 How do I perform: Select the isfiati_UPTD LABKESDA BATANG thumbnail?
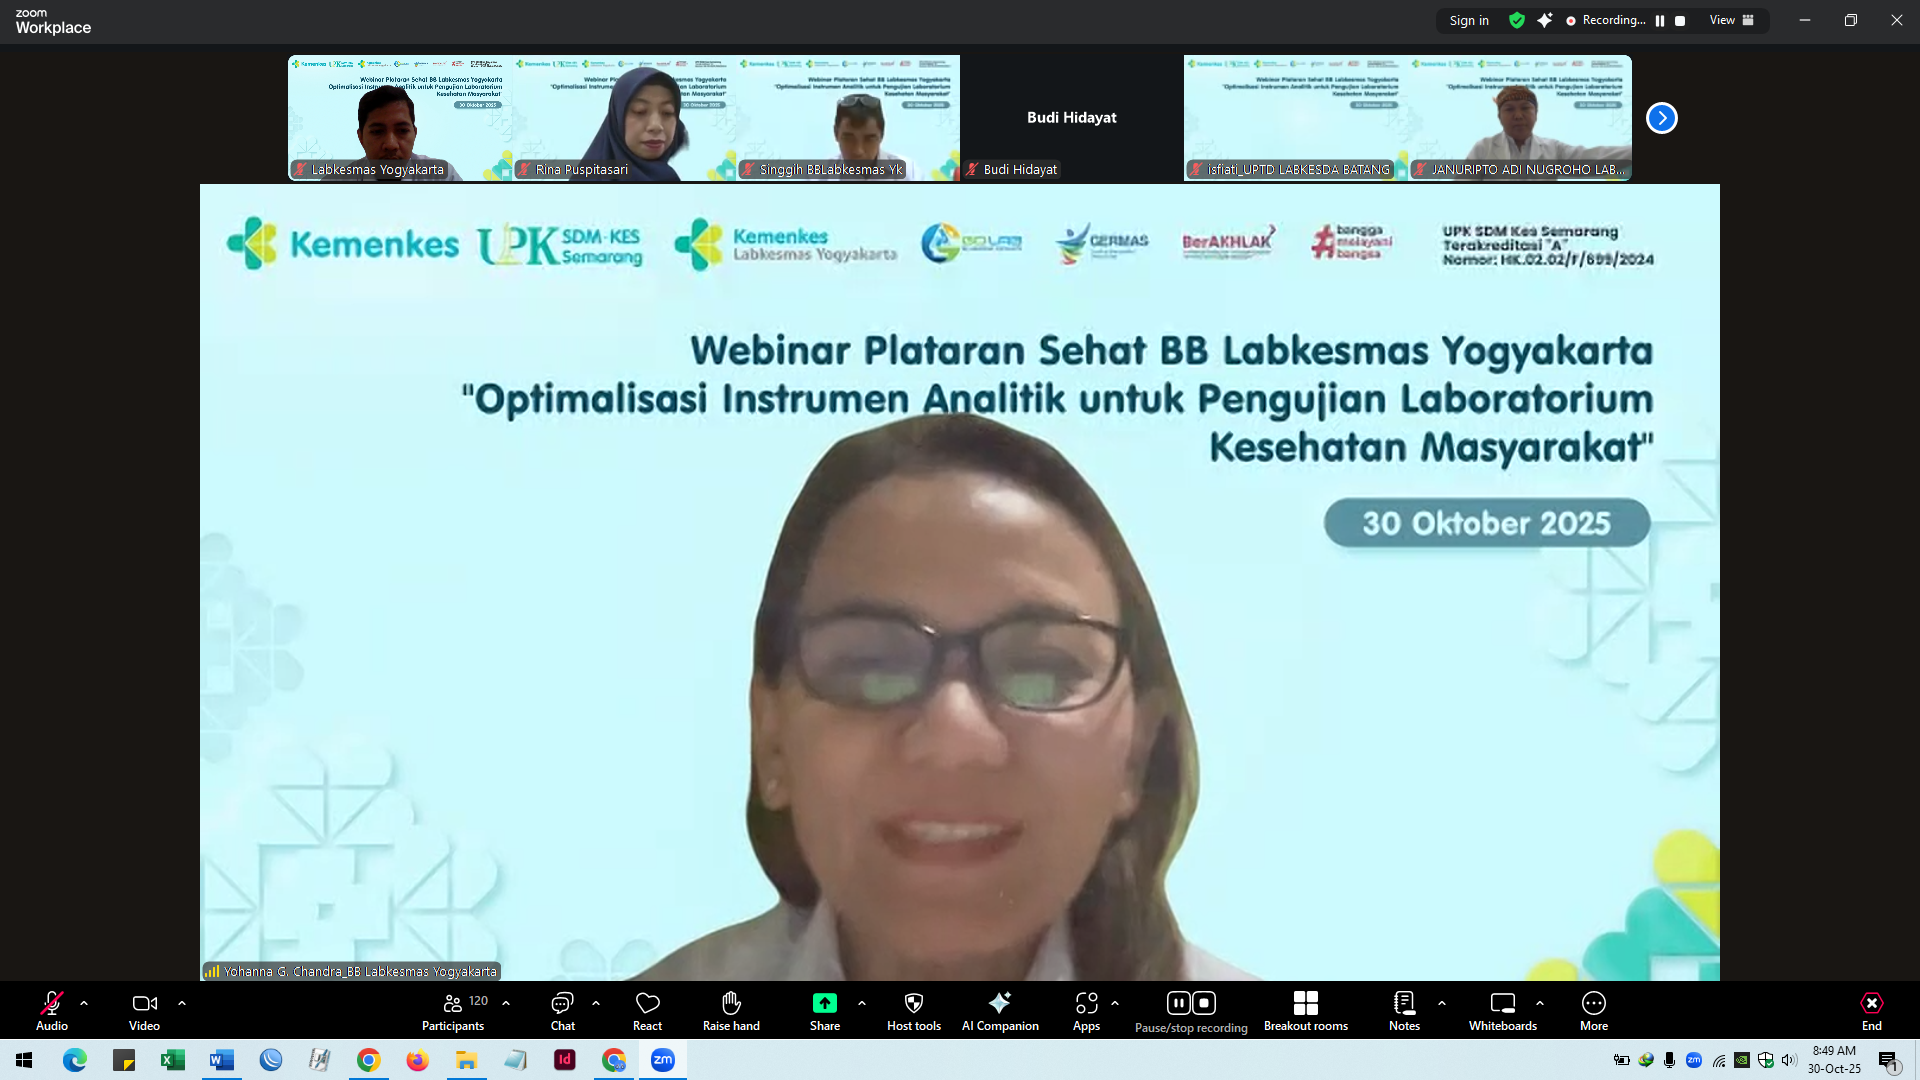pos(1296,118)
